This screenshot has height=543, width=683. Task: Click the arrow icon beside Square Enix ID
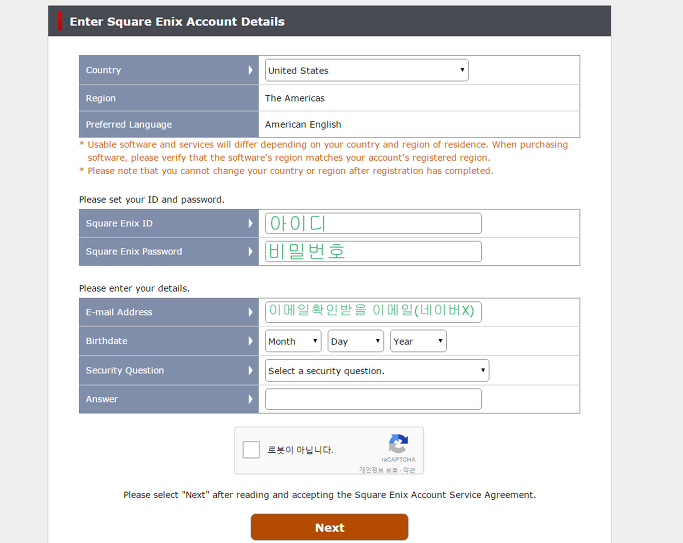click(x=250, y=223)
